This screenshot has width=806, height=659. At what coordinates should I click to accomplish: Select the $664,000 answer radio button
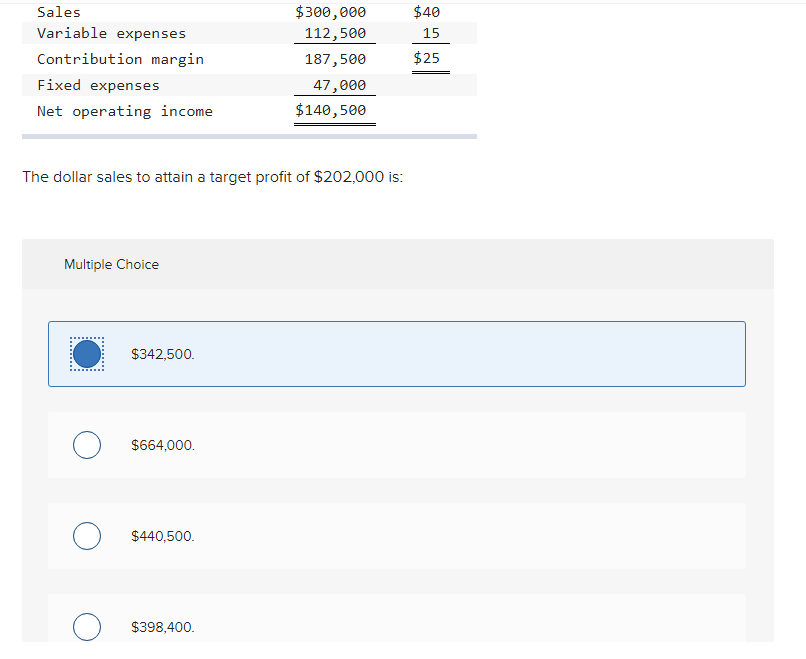click(86, 444)
